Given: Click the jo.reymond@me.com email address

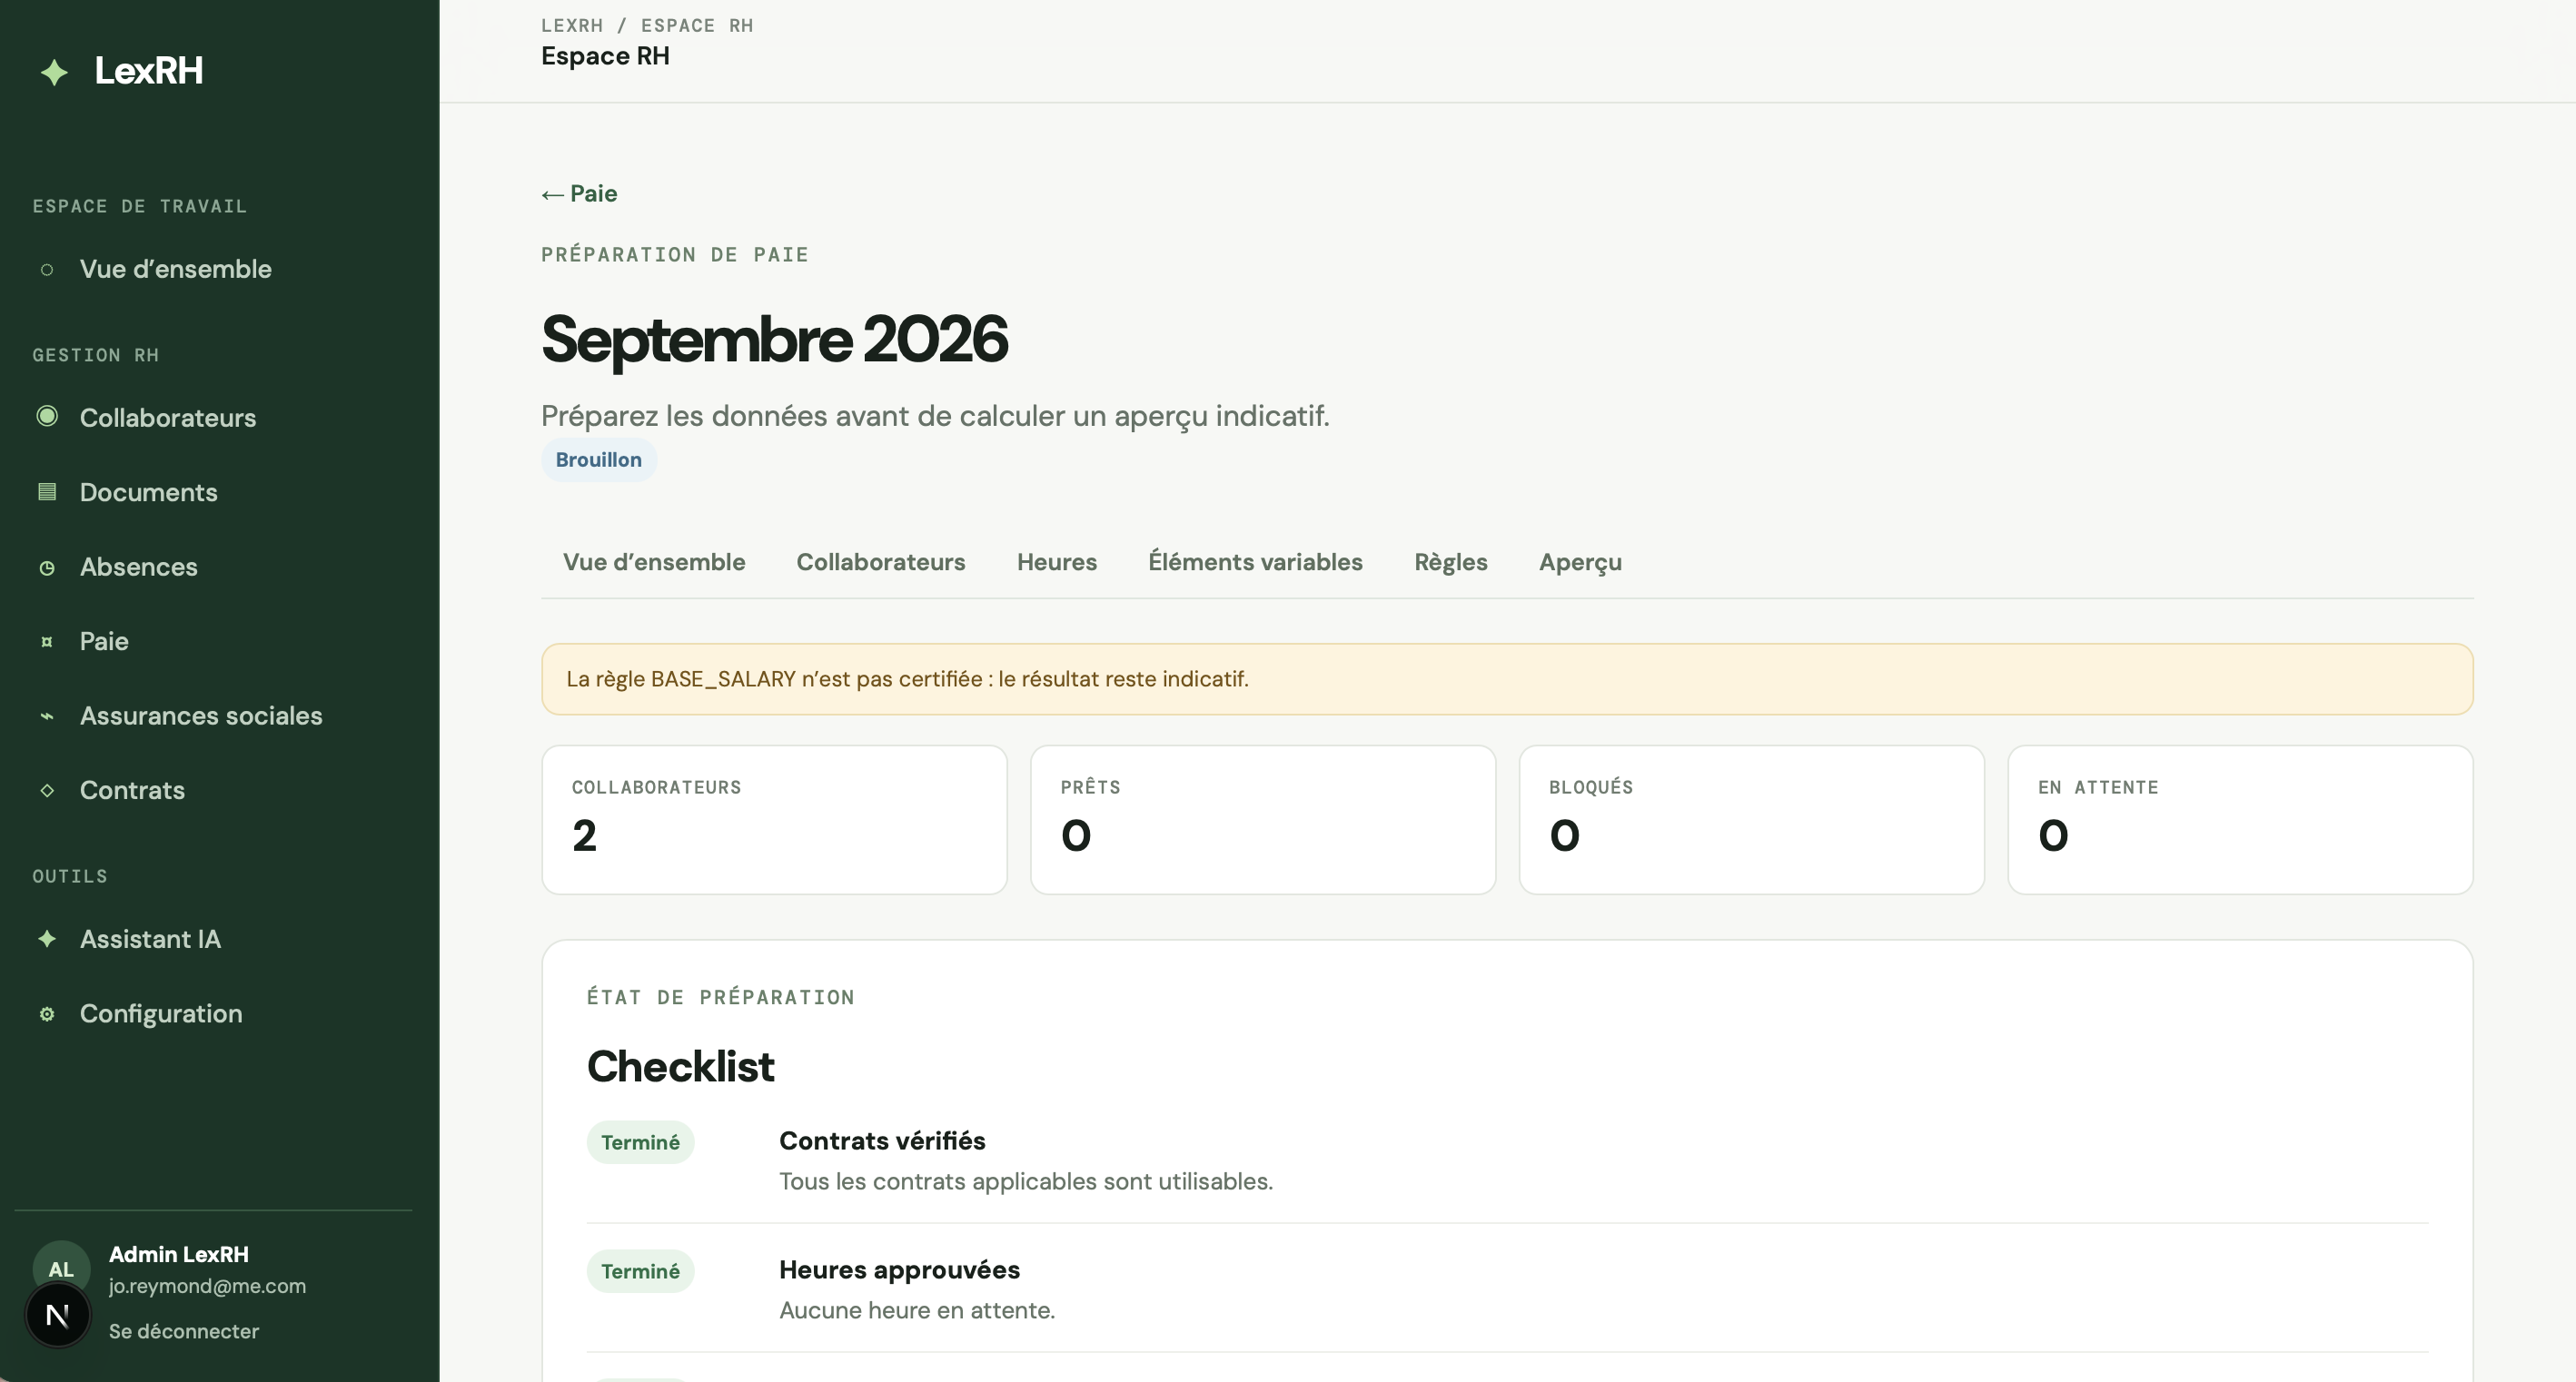Looking at the screenshot, I should pos(208,1286).
